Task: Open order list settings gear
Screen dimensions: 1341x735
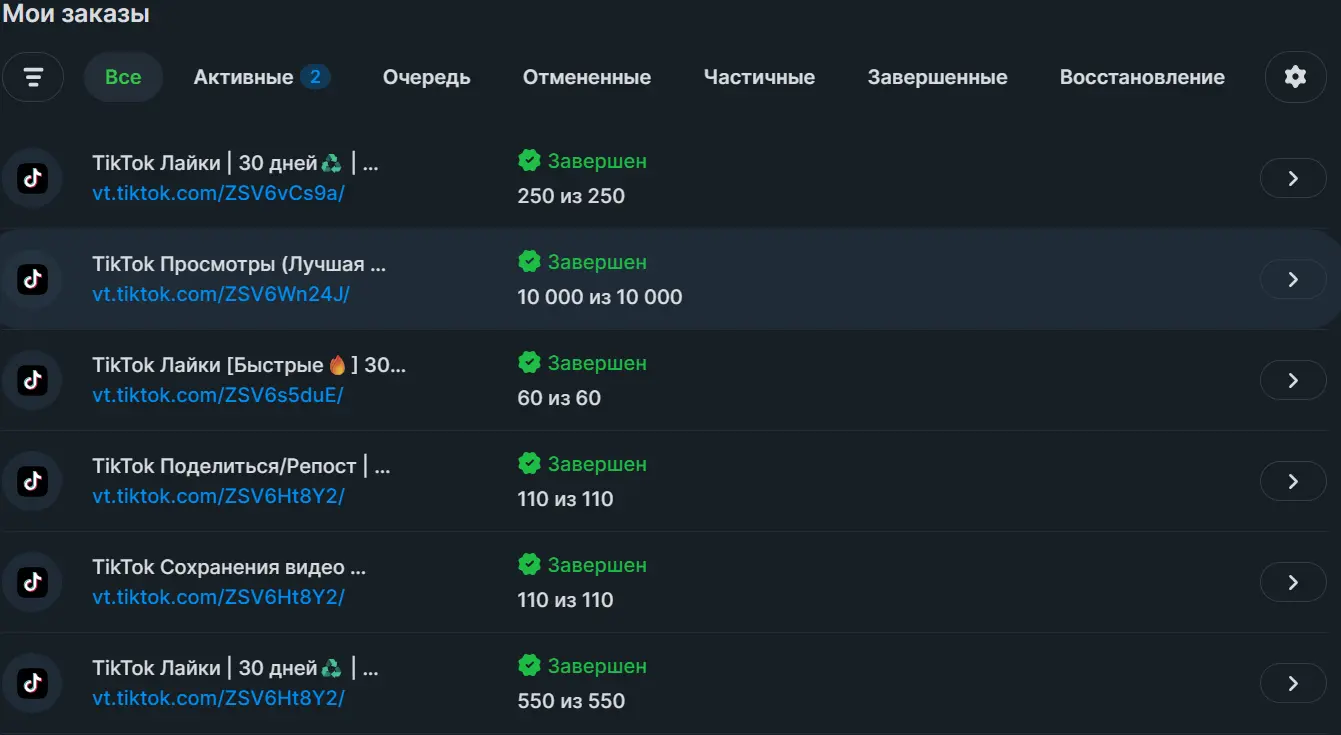Action: (1295, 77)
